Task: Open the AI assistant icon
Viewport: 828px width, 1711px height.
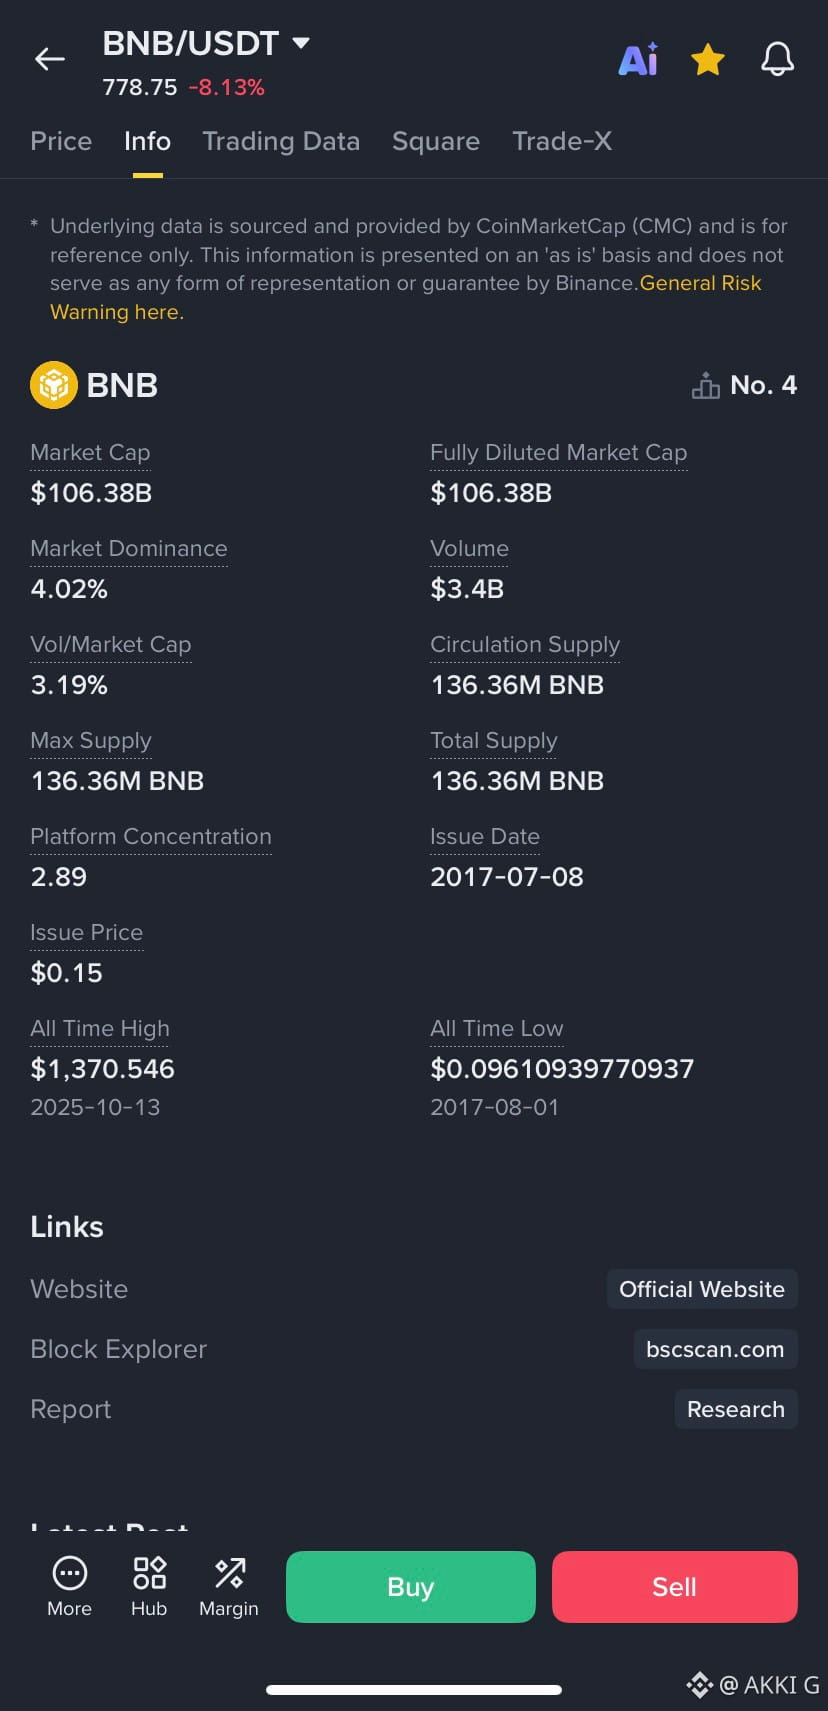Action: (x=638, y=60)
